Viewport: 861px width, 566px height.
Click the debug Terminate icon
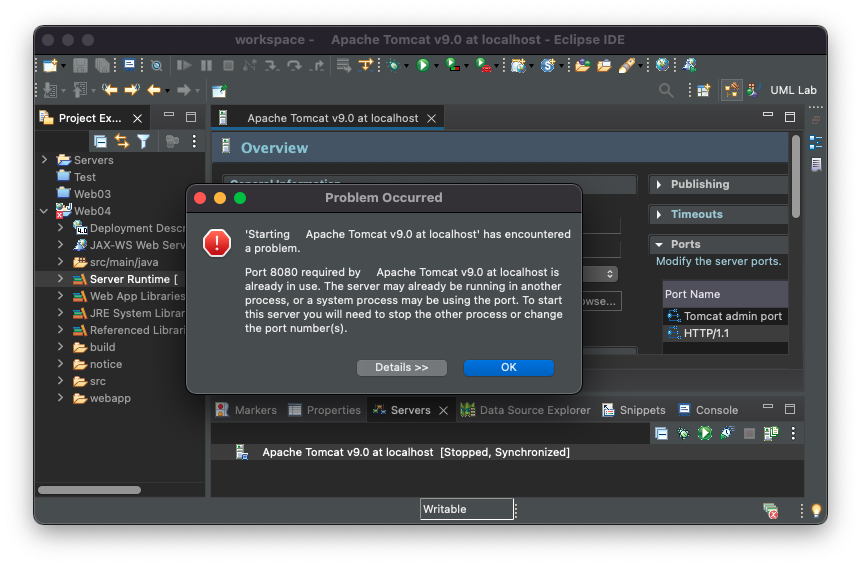coord(228,66)
